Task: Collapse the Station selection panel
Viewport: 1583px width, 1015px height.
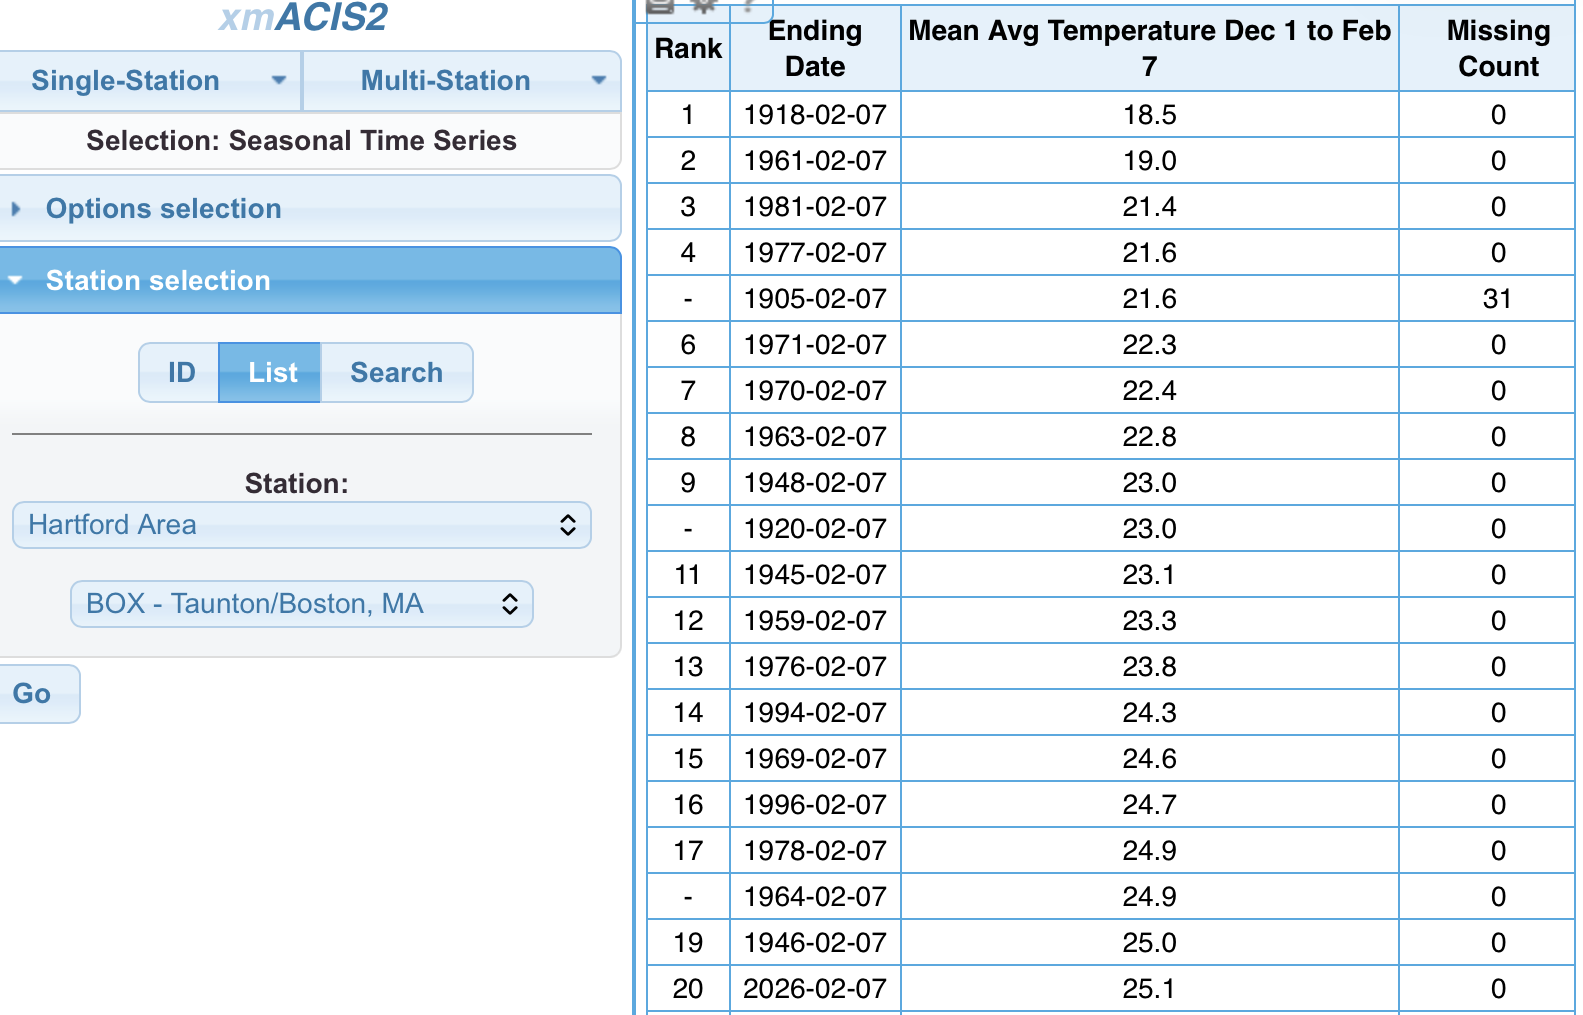Action: 158,281
